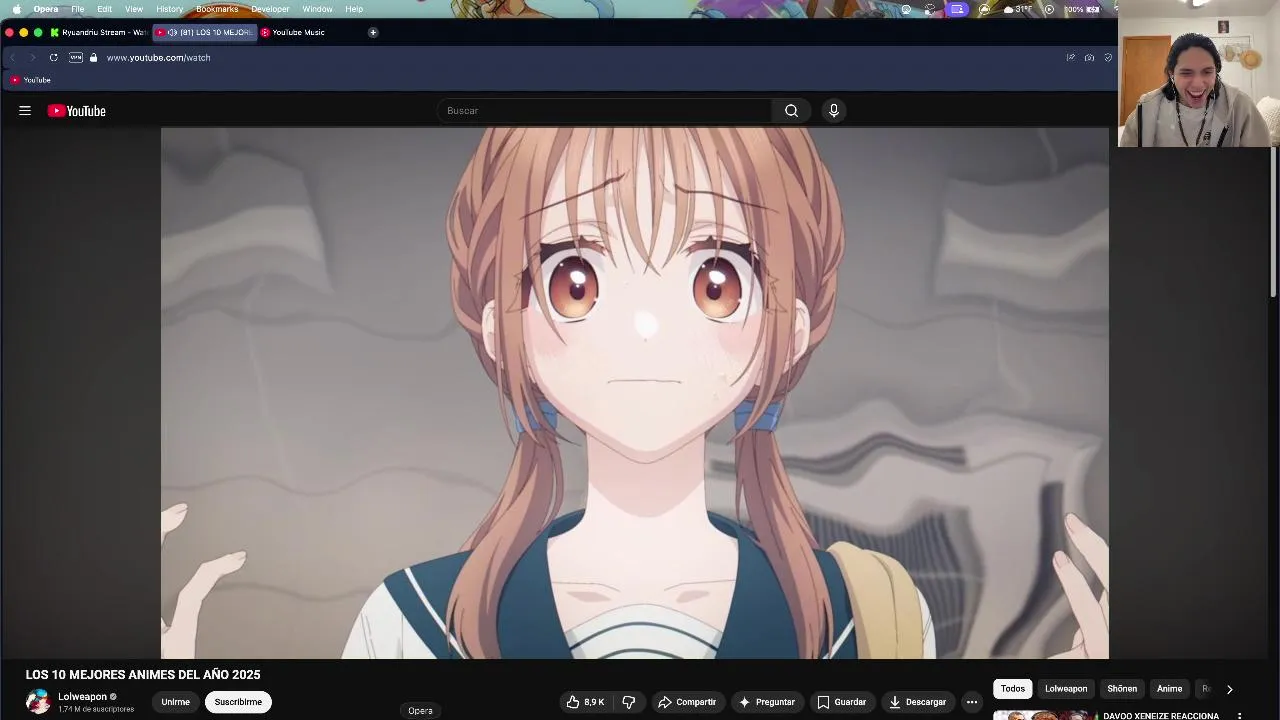1280x720 pixels.
Task: Open the Opera pinboard icon in address bar
Action: (1070, 58)
